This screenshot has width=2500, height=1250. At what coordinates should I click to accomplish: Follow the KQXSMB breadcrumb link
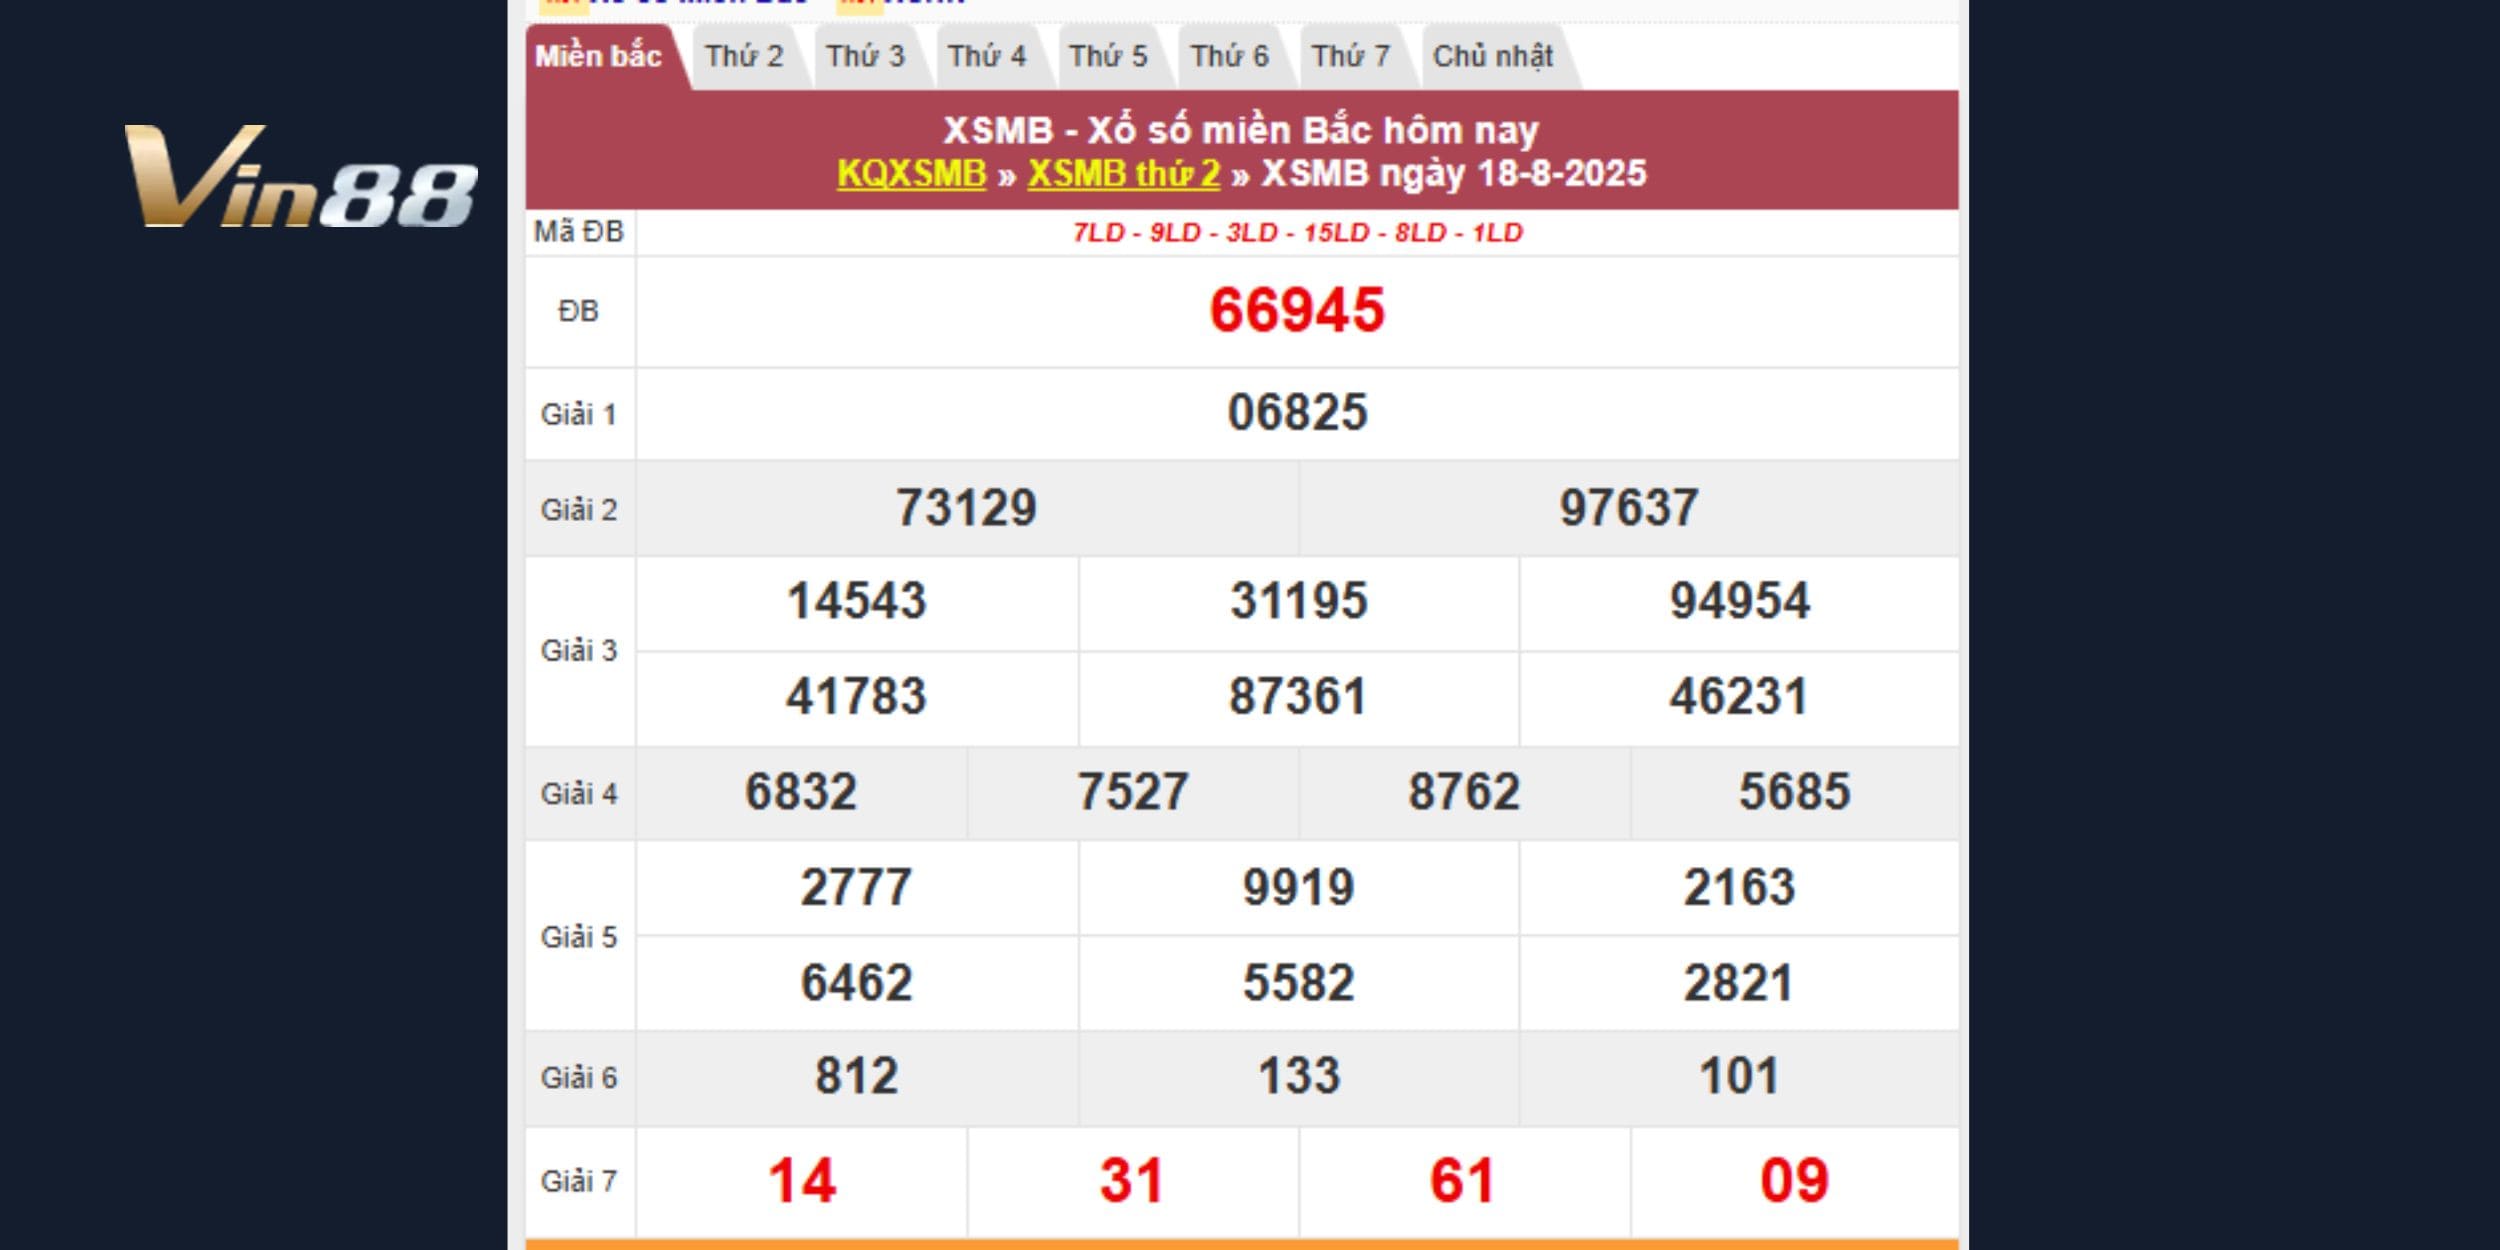coord(911,174)
